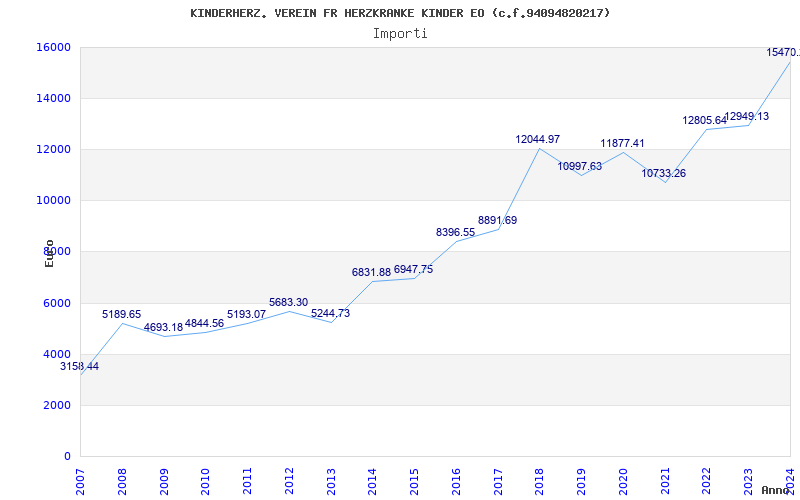The image size is (800, 500).
Task: Click the data label 5189.65
Action: [121, 314]
